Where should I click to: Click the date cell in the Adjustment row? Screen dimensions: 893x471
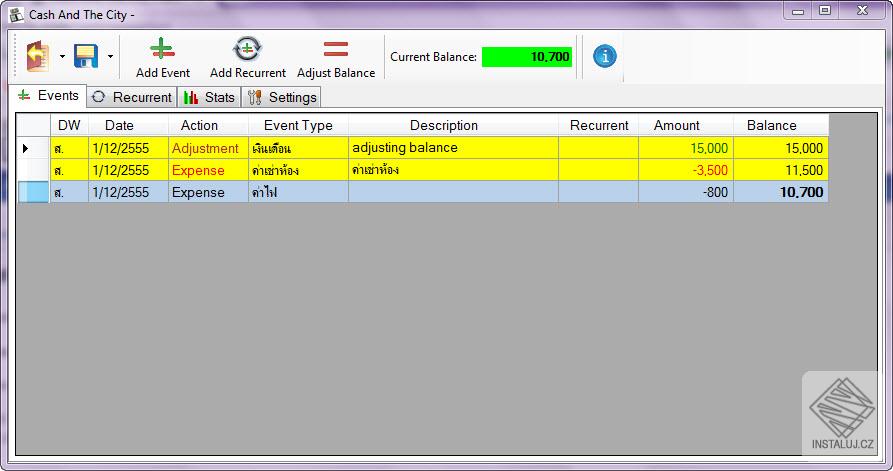[128, 148]
